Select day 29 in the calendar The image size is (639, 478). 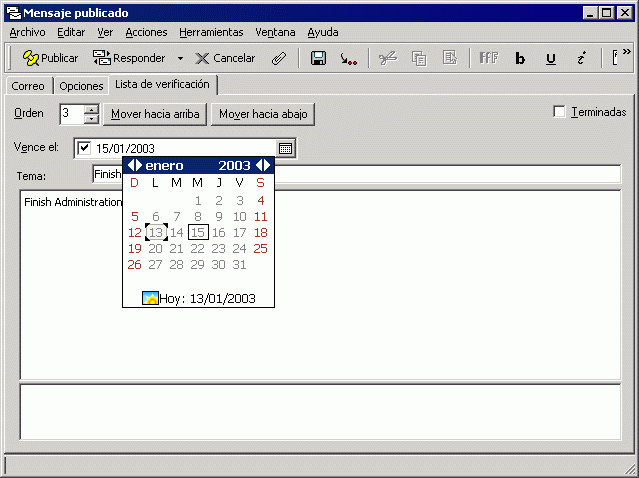(x=198, y=264)
